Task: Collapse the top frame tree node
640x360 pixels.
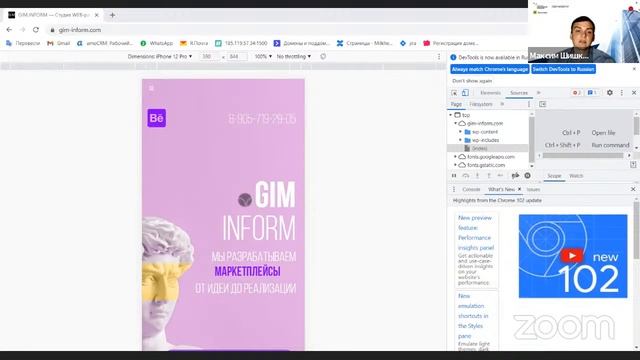Action: pos(451,115)
